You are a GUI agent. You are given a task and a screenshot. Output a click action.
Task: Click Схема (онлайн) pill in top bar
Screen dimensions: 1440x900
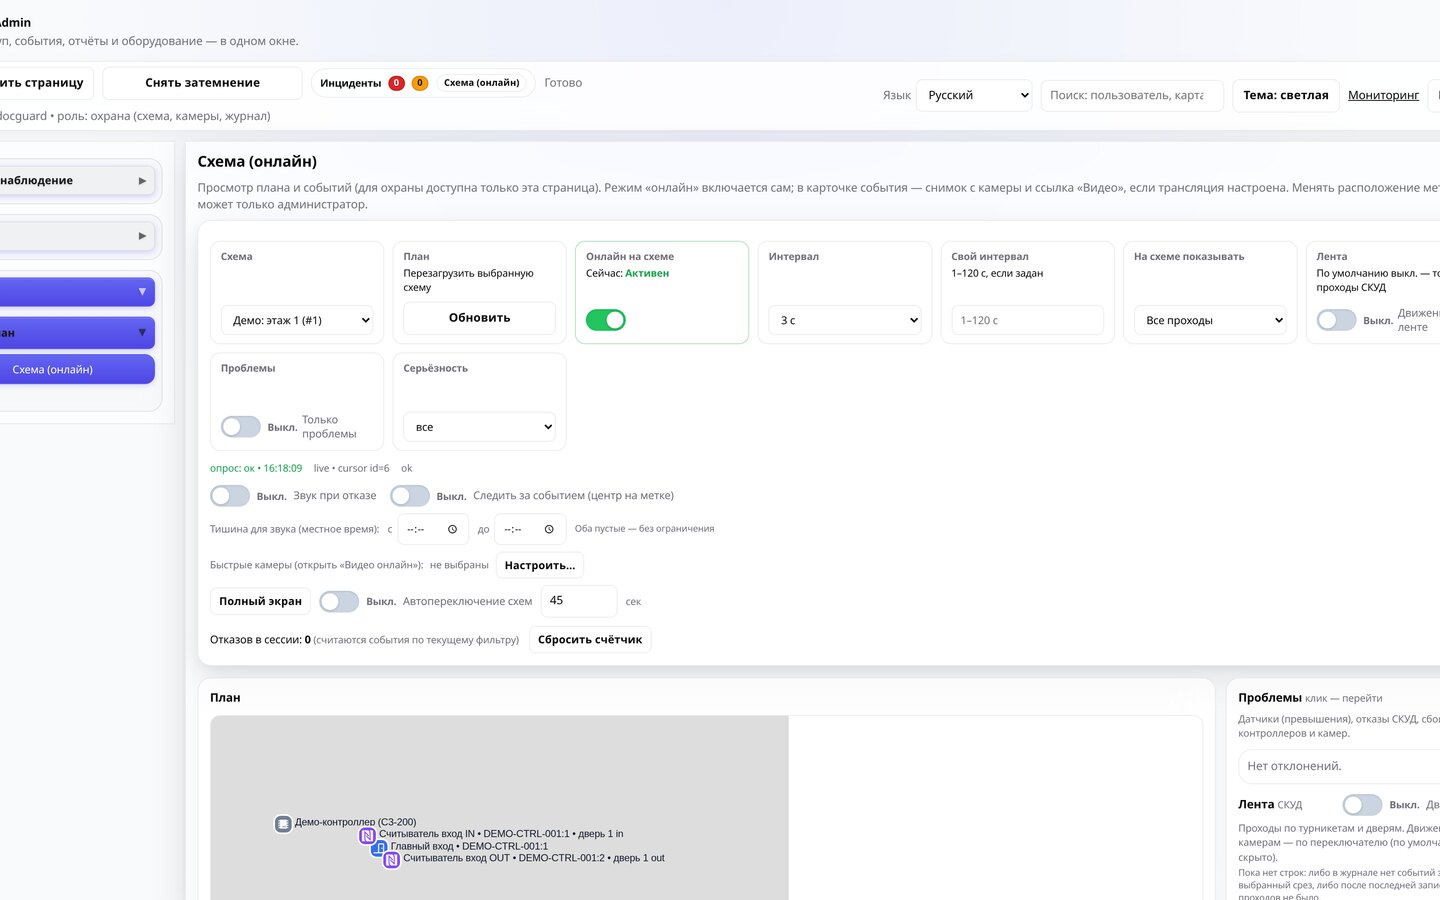(482, 83)
